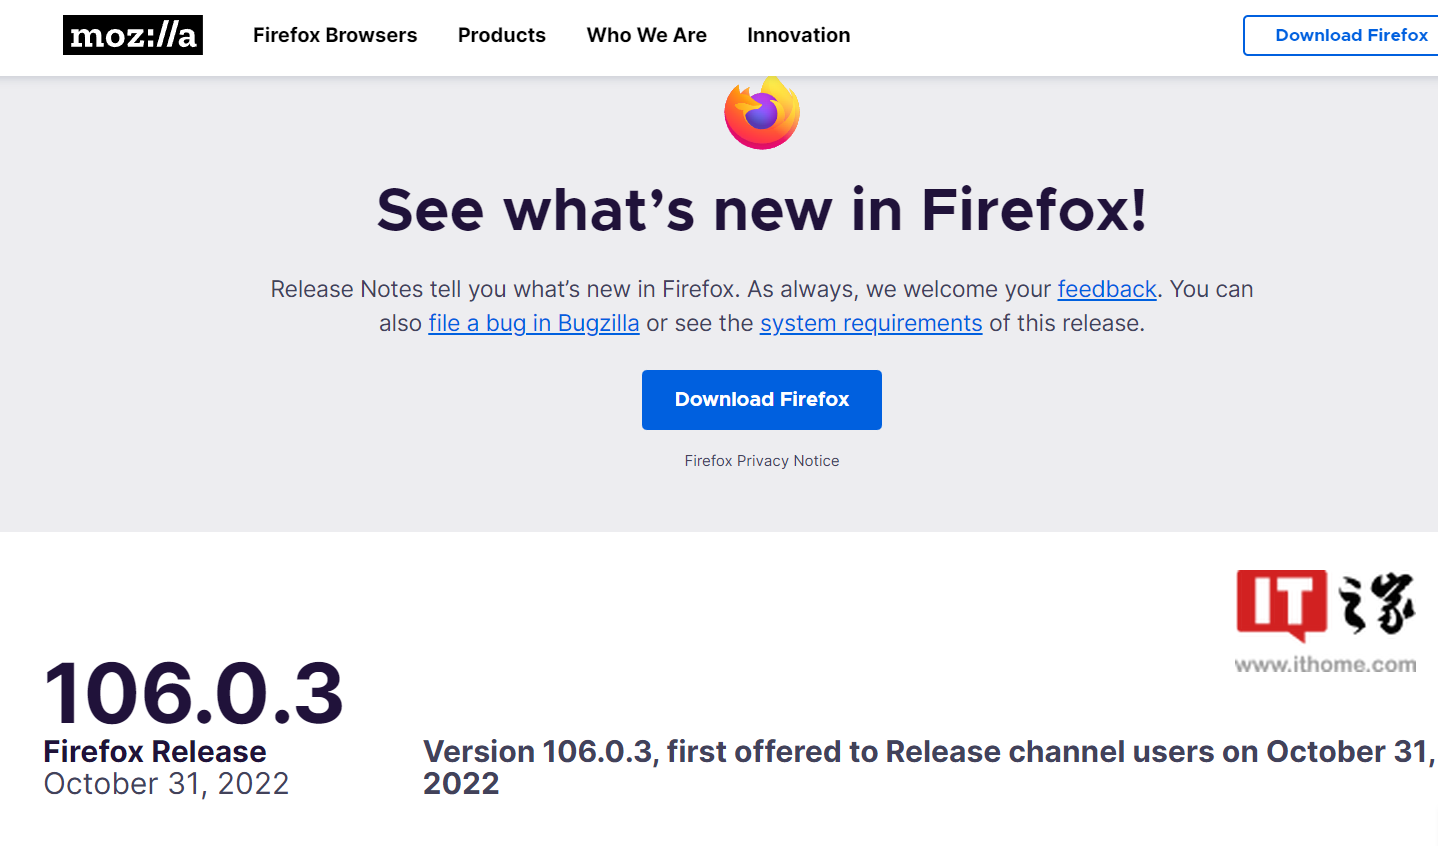Click the 106.0.3 version number

coord(194,693)
